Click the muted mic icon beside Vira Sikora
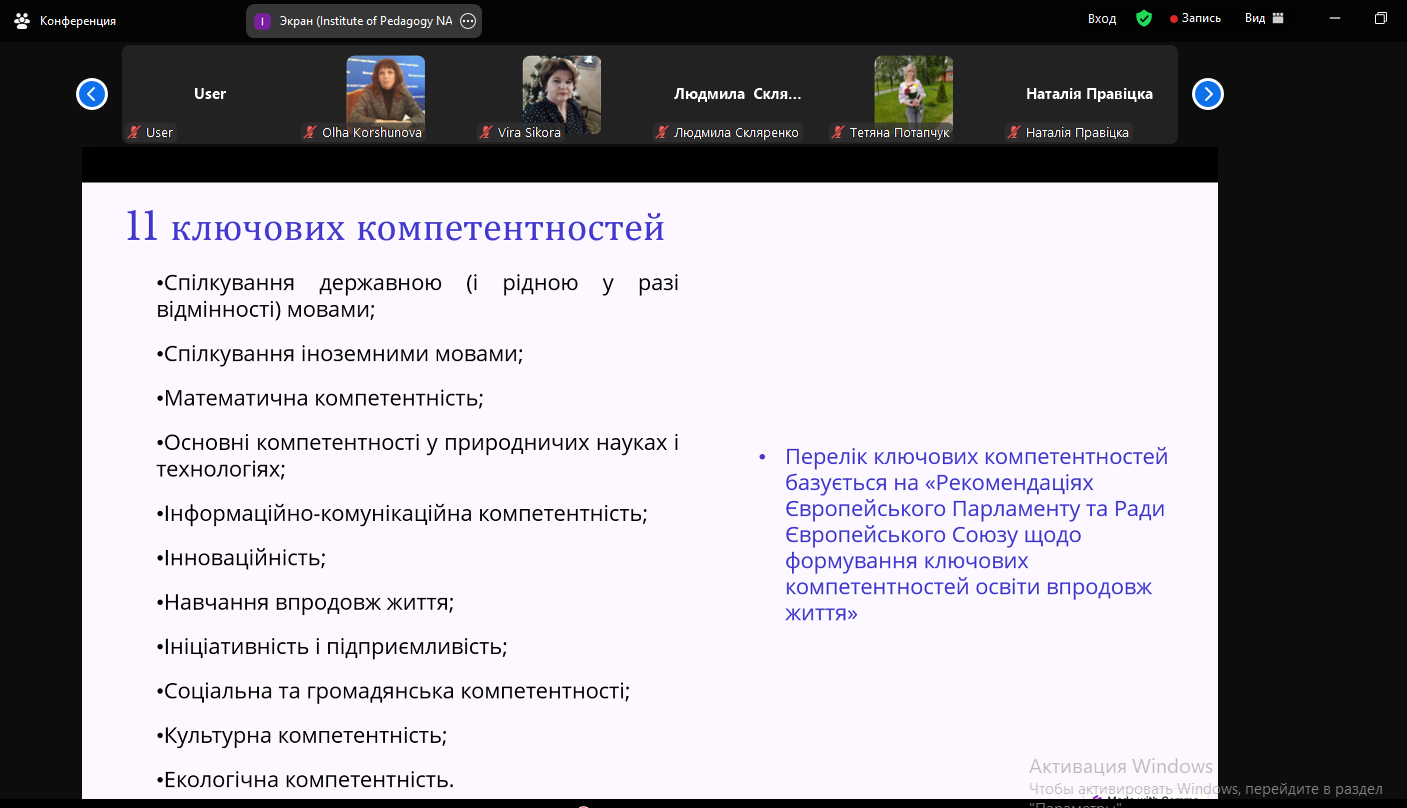Viewport: 1407px width, 808px height. pyautogui.click(x=486, y=132)
